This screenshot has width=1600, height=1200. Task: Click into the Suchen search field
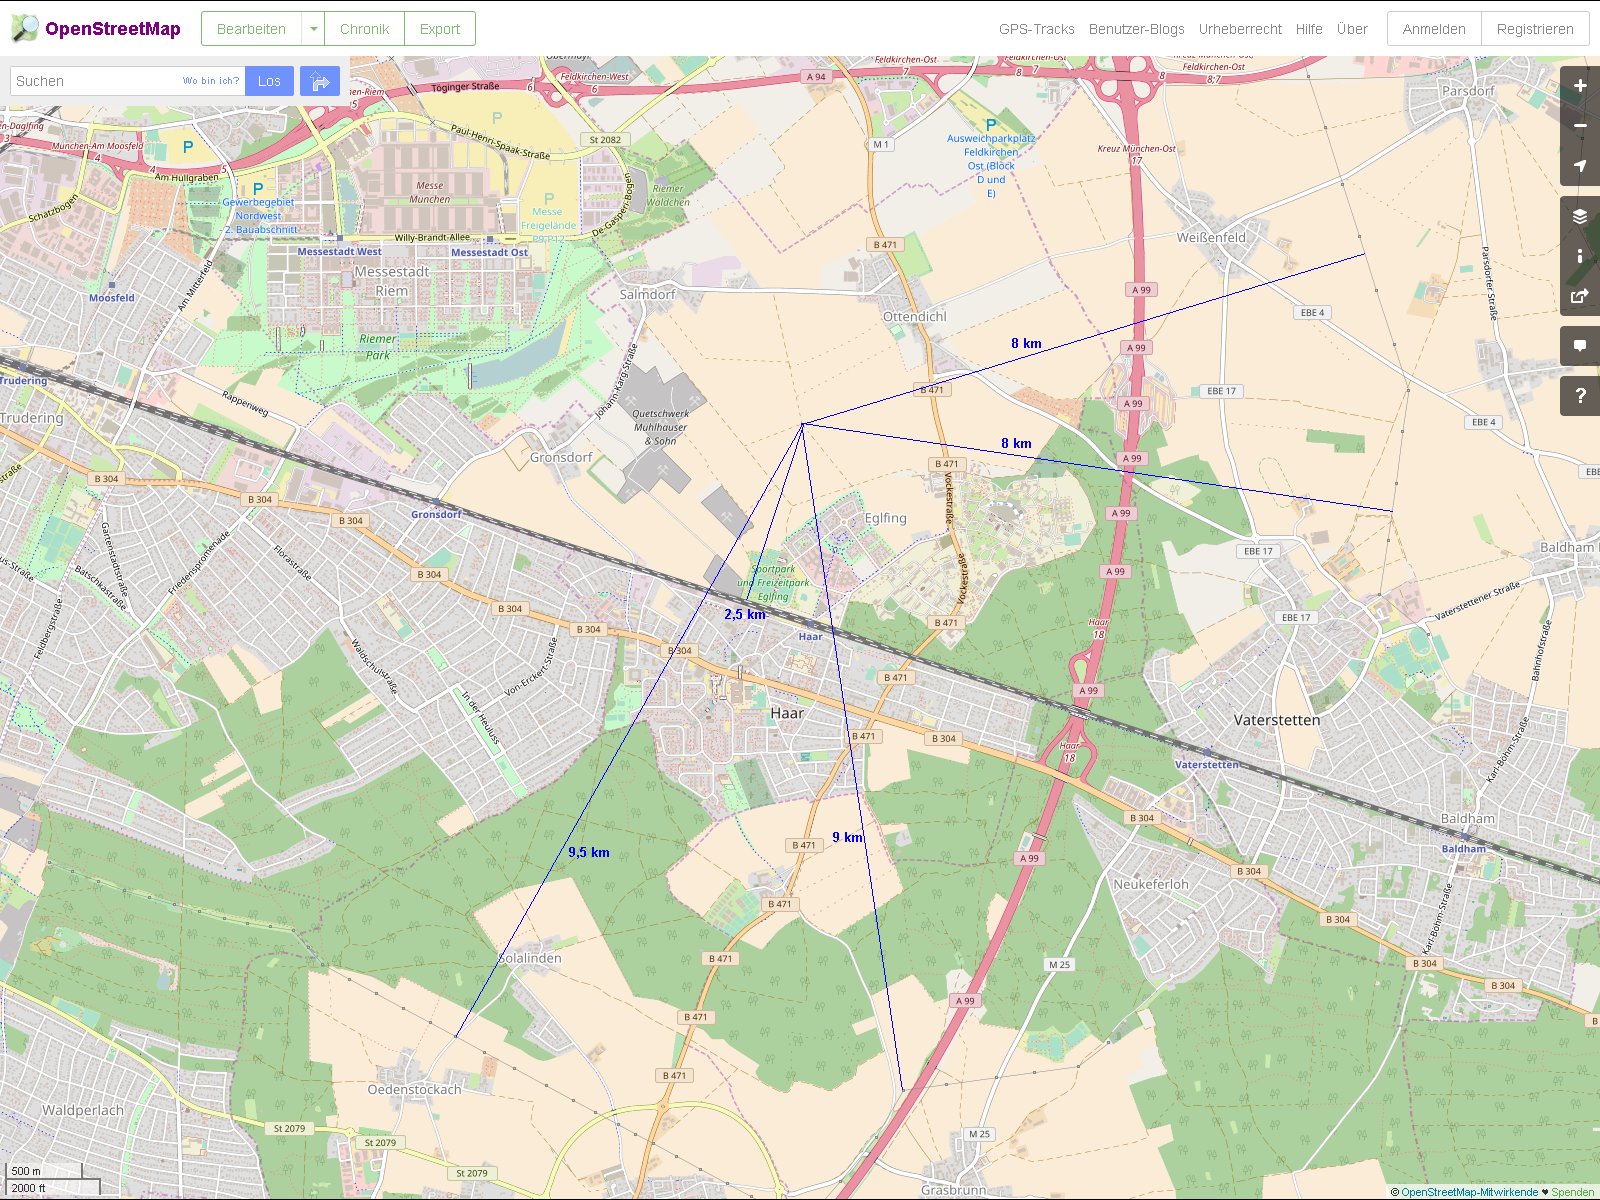pyautogui.click(x=95, y=81)
